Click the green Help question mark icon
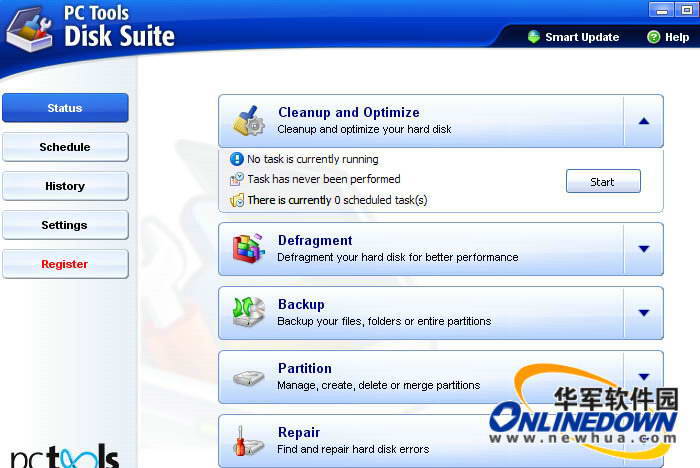 click(654, 37)
